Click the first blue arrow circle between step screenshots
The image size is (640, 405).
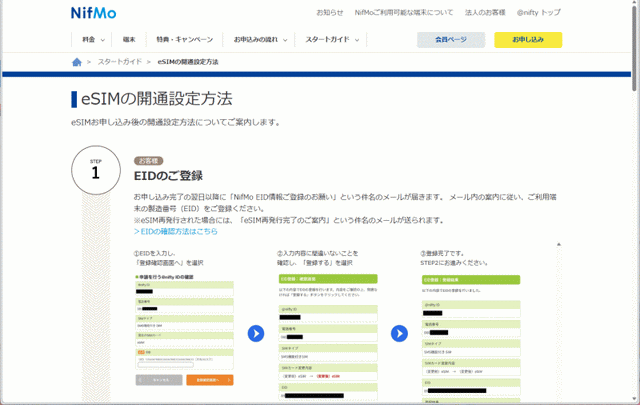pos(256,334)
